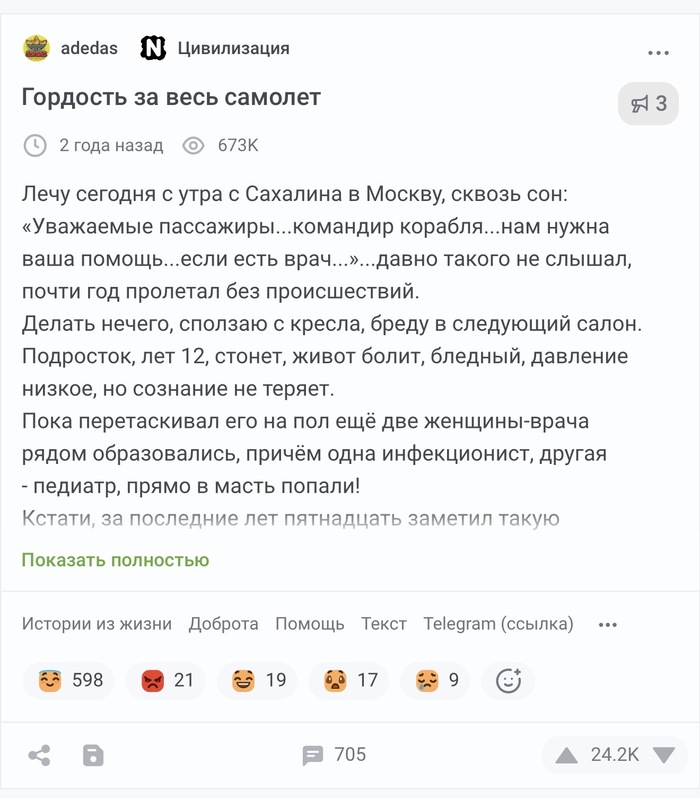Expand post with Показать полностью
Viewport: 700px width, 798px height.
click(x=115, y=560)
